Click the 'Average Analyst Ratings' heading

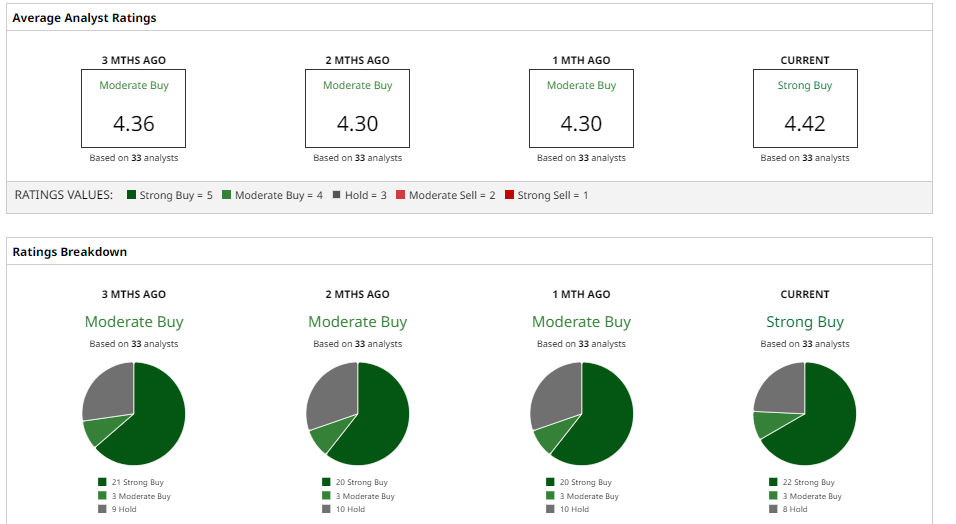coord(84,18)
